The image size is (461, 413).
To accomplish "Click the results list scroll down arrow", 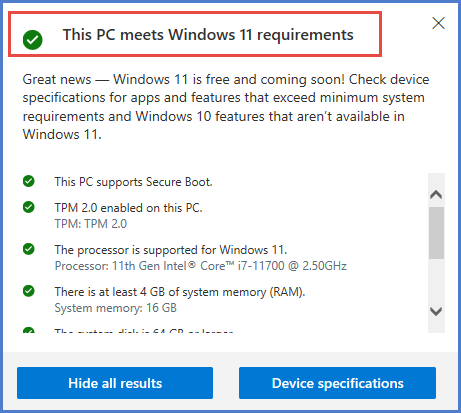I will point(436,311).
